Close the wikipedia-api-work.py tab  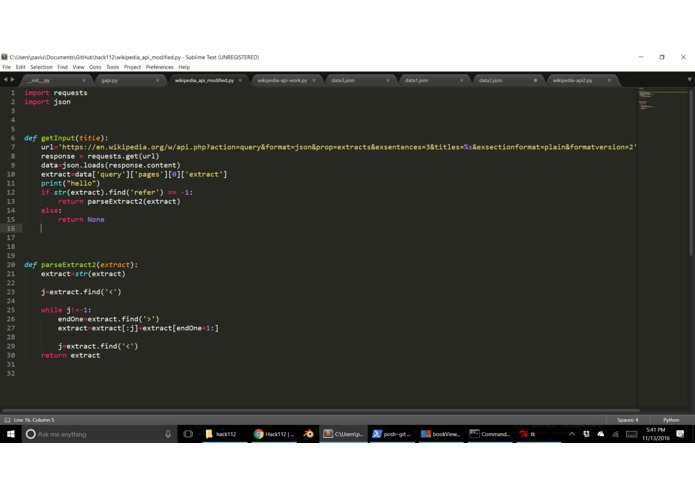click(x=314, y=81)
